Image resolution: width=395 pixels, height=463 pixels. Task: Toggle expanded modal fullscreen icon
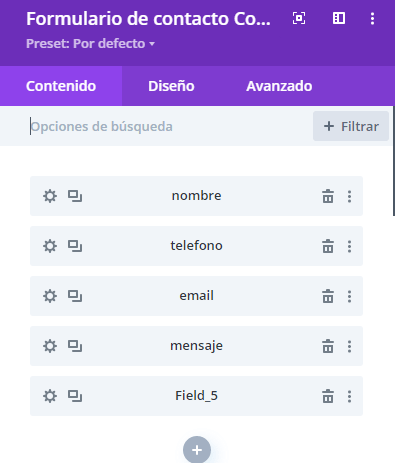click(299, 18)
